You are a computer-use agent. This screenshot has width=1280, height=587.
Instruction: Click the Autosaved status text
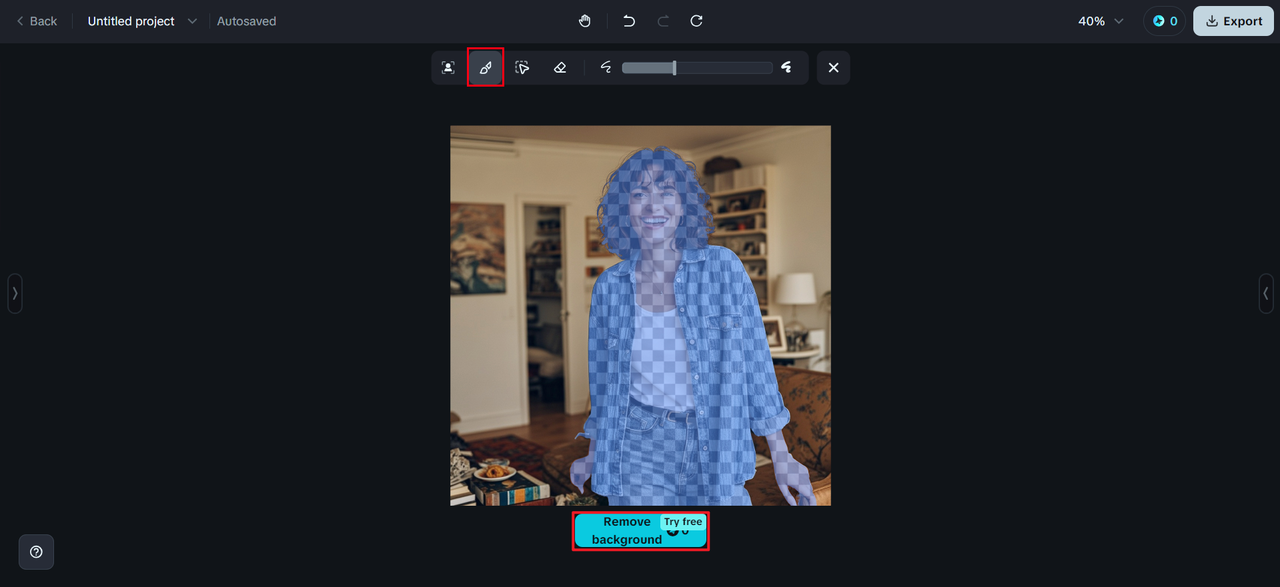(x=247, y=21)
